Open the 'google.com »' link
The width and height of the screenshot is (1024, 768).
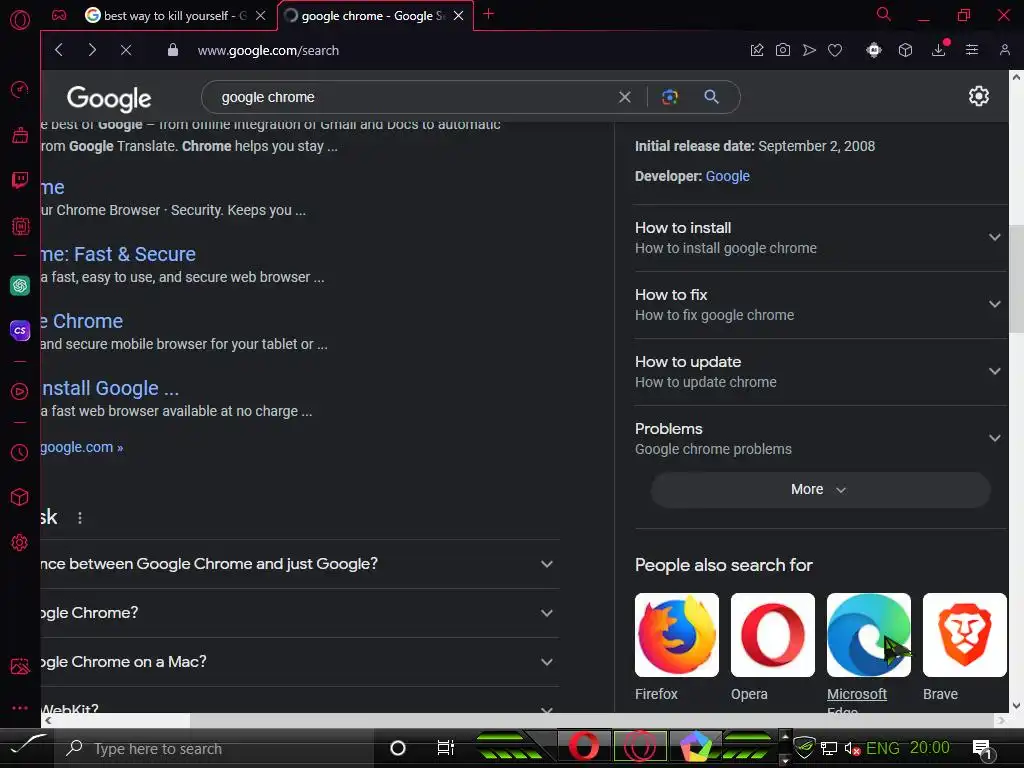pos(82,447)
